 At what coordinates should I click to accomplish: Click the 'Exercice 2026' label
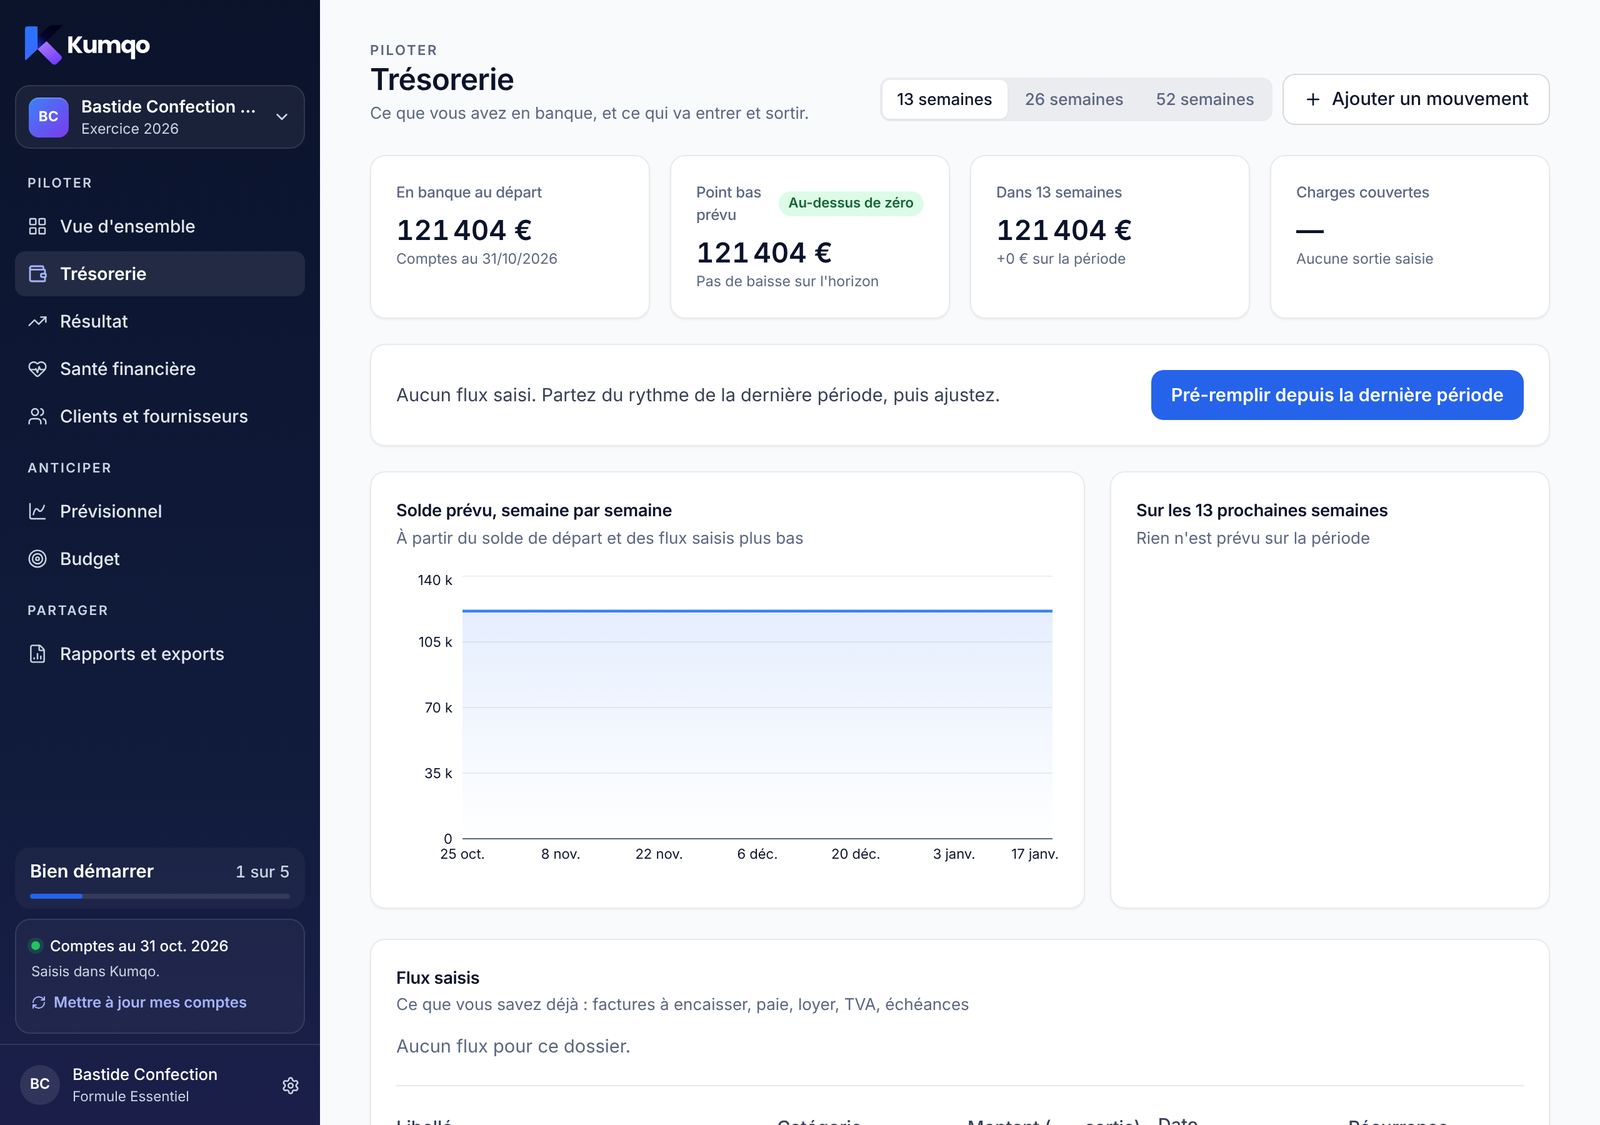pyautogui.click(x=130, y=129)
